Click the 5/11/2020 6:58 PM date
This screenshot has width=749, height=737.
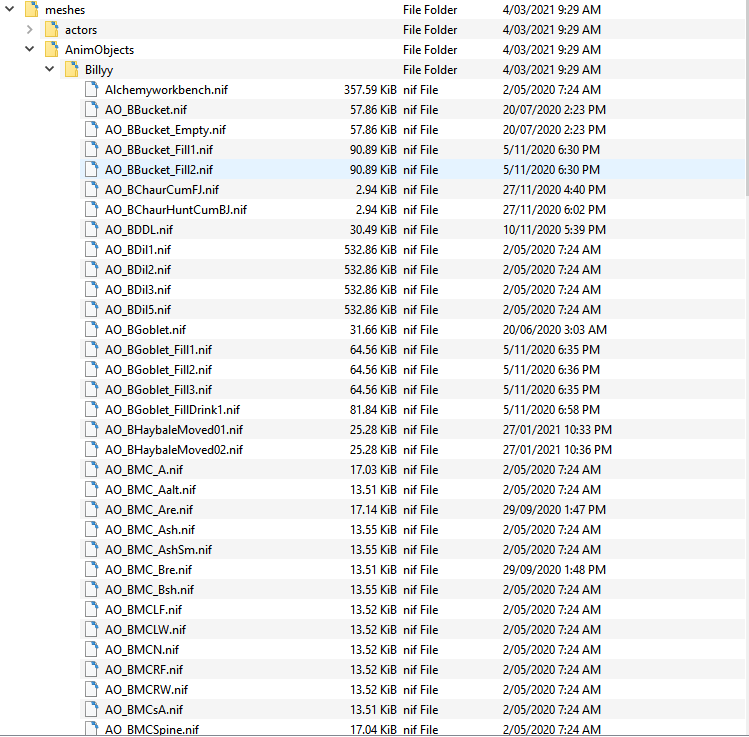(x=551, y=410)
